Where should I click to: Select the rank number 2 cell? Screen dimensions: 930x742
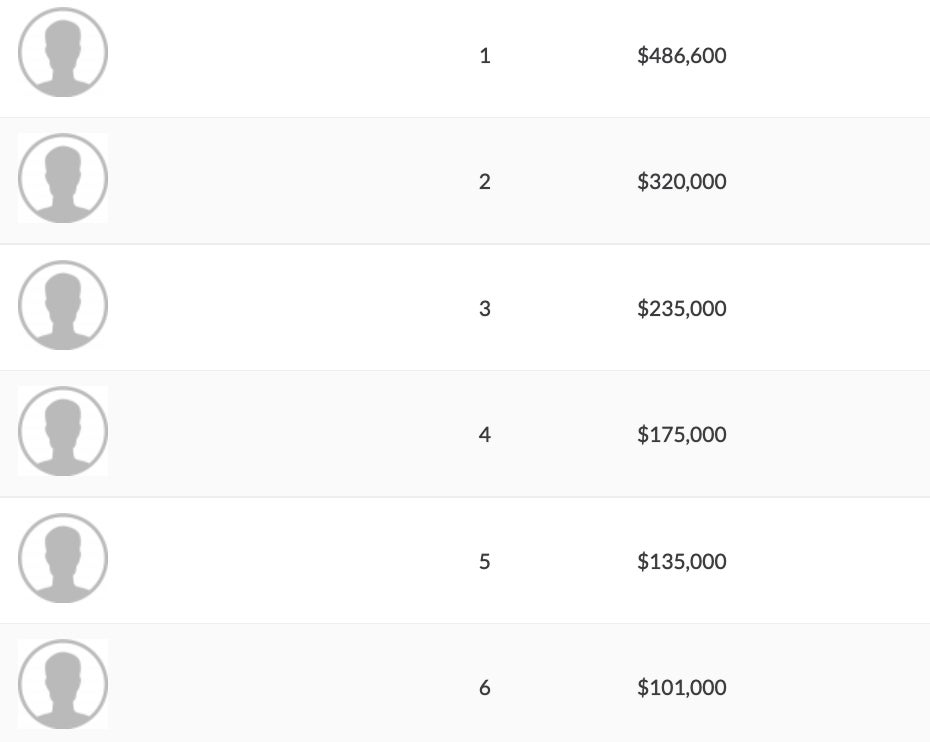485,182
